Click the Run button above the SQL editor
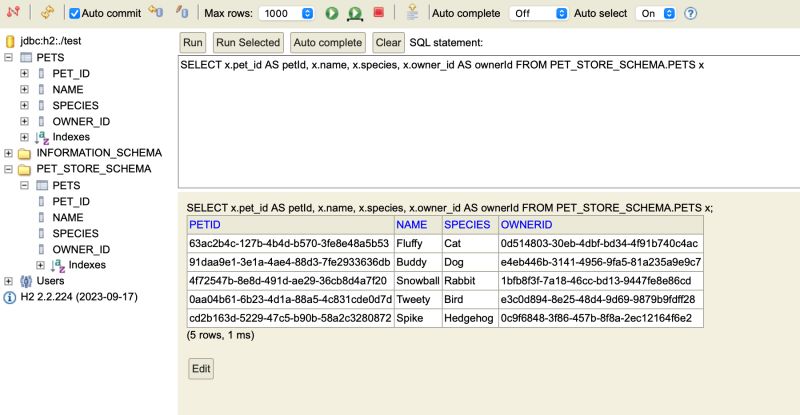The image size is (800, 415). point(193,42)
